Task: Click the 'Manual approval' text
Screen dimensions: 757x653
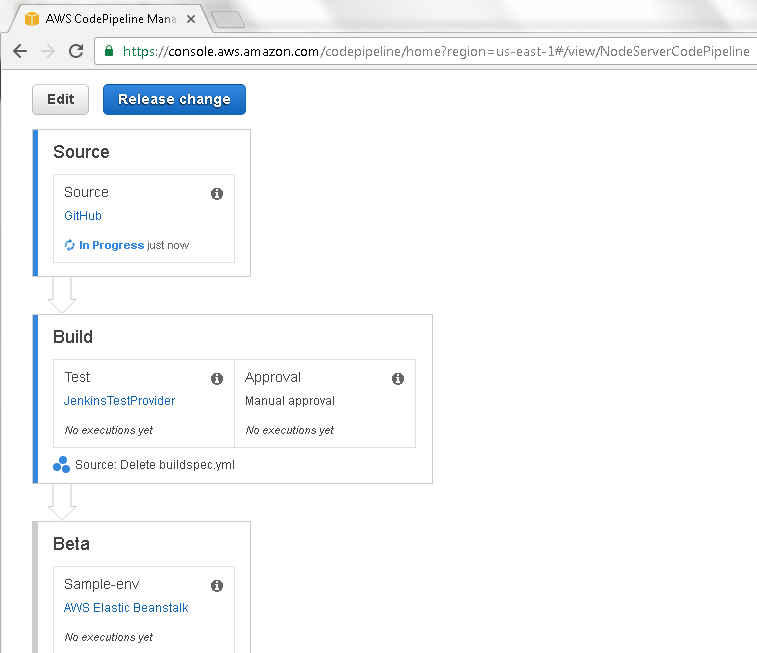Action: click(x=290, y=401)
